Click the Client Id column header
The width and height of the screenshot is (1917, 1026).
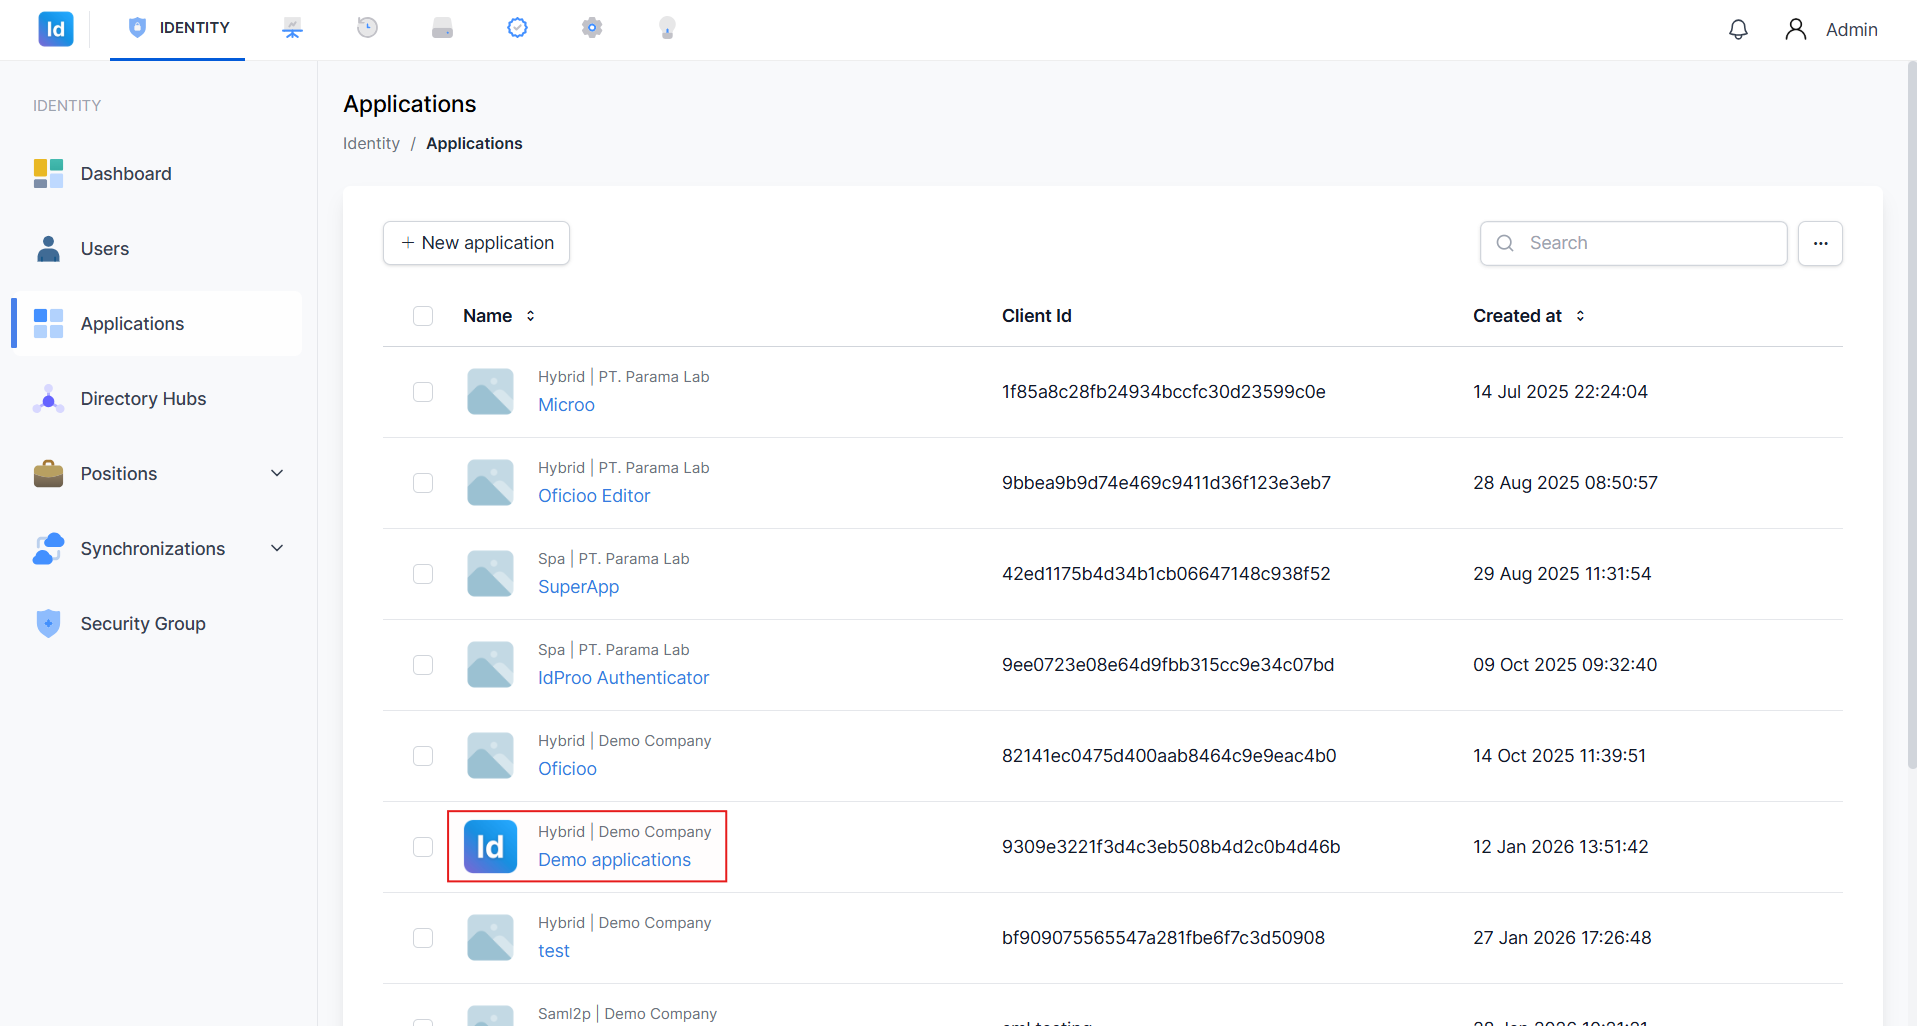(x=1036, y=316)
